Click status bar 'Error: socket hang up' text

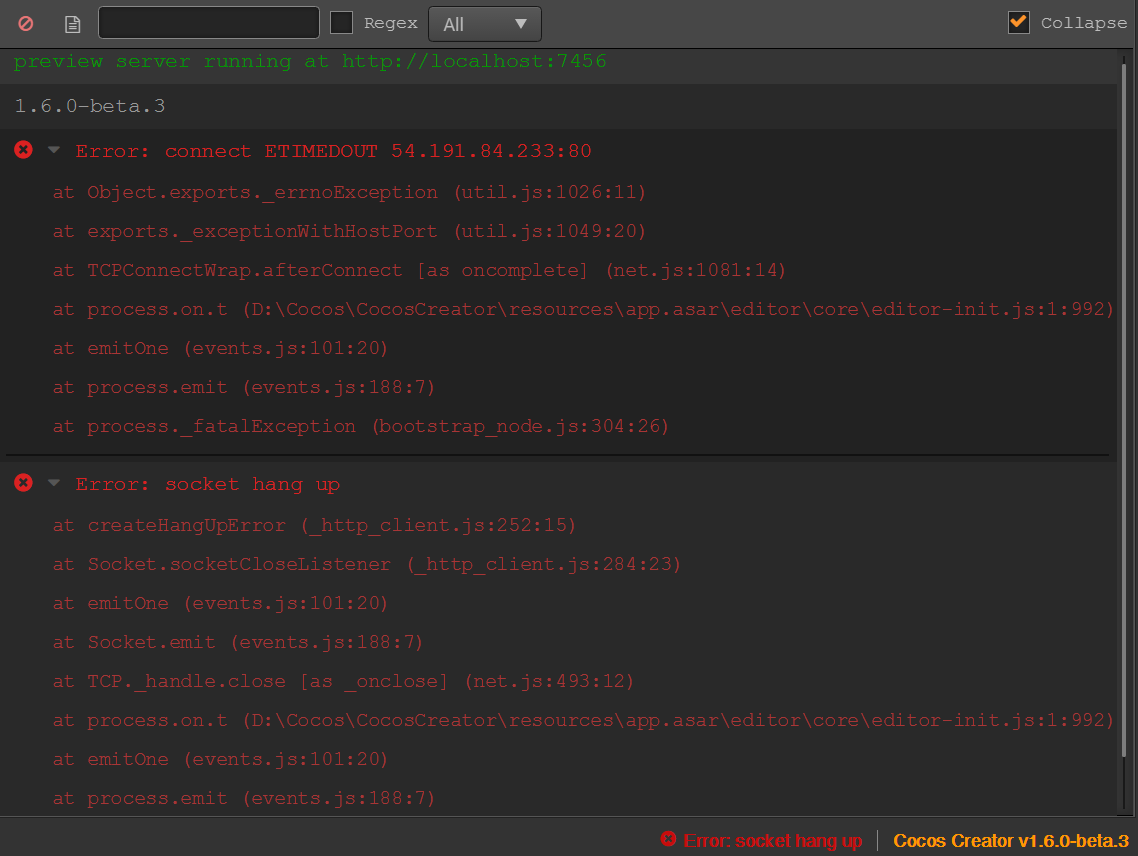pos(772,841)
